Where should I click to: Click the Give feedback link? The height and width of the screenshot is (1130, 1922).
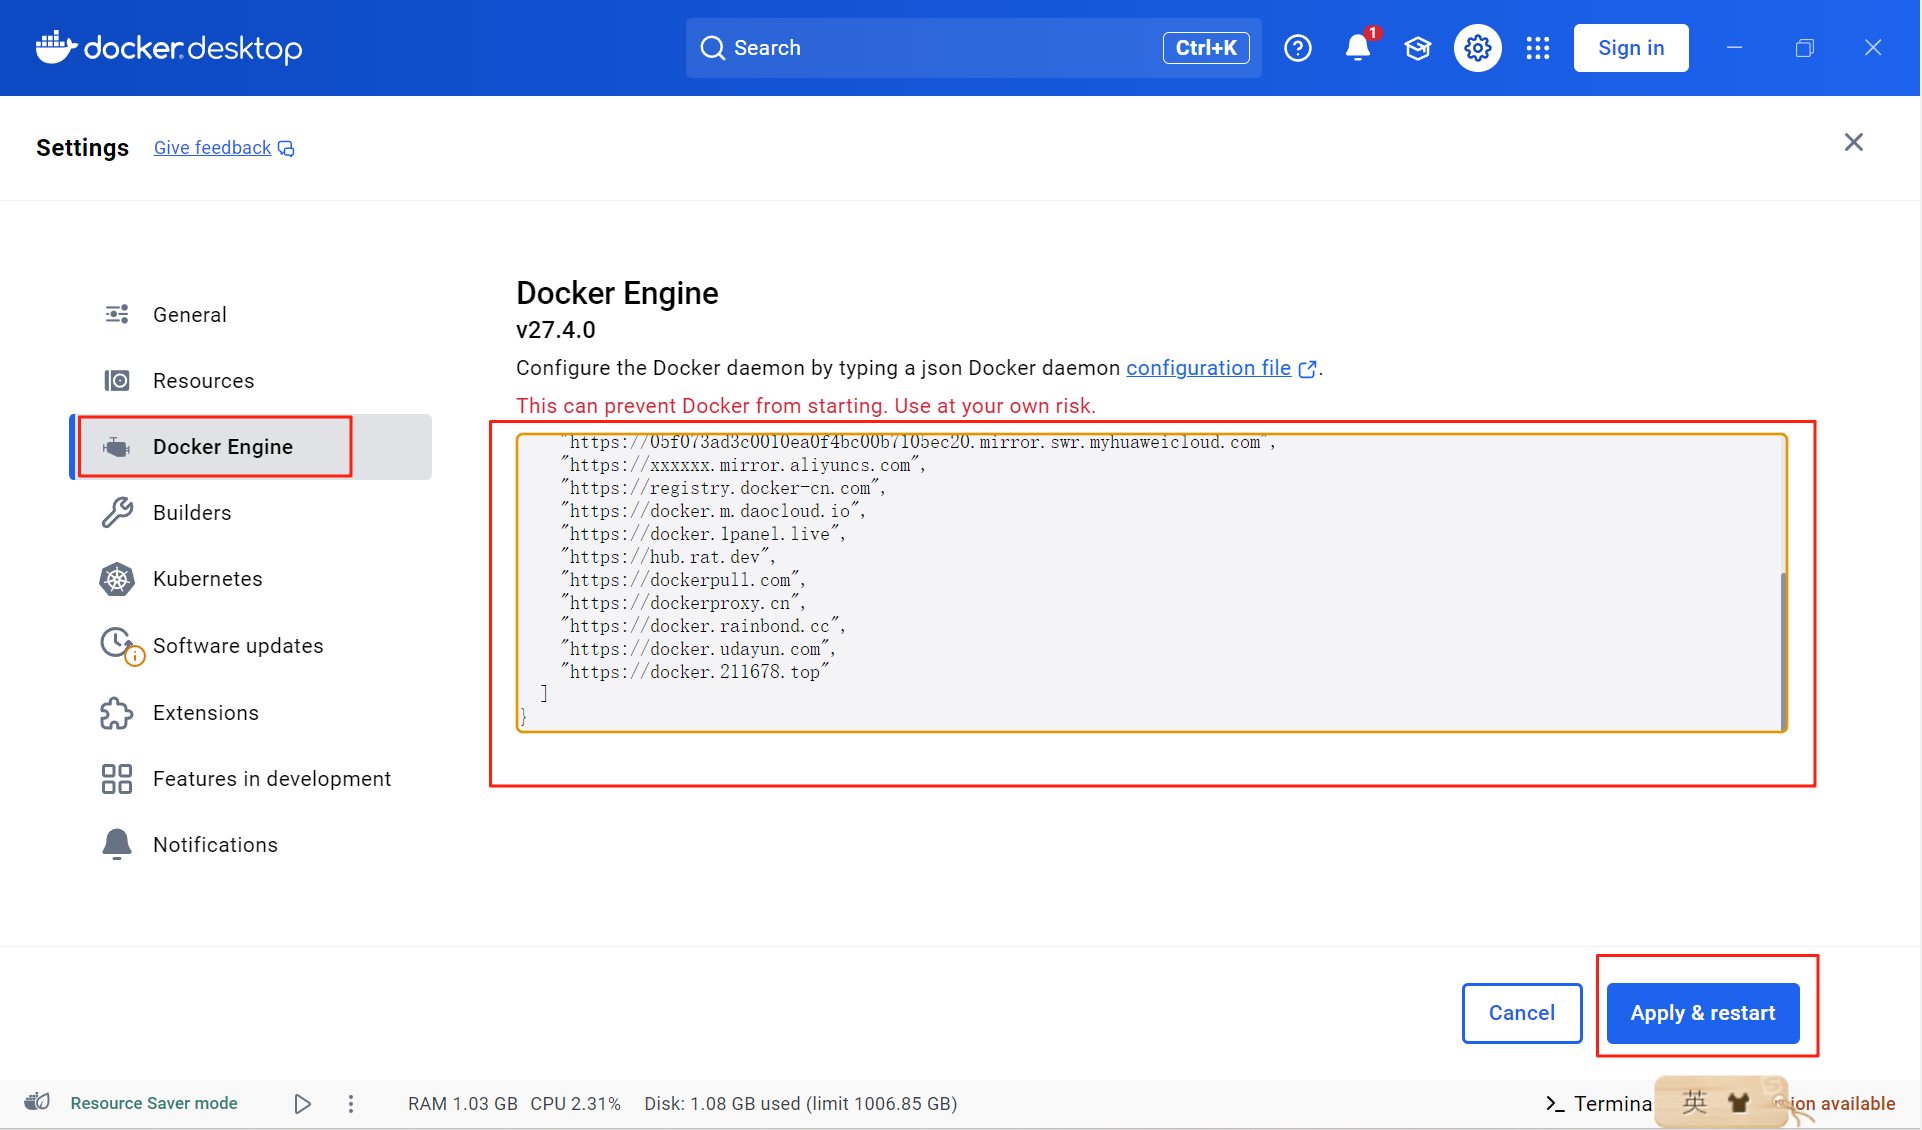212,148
